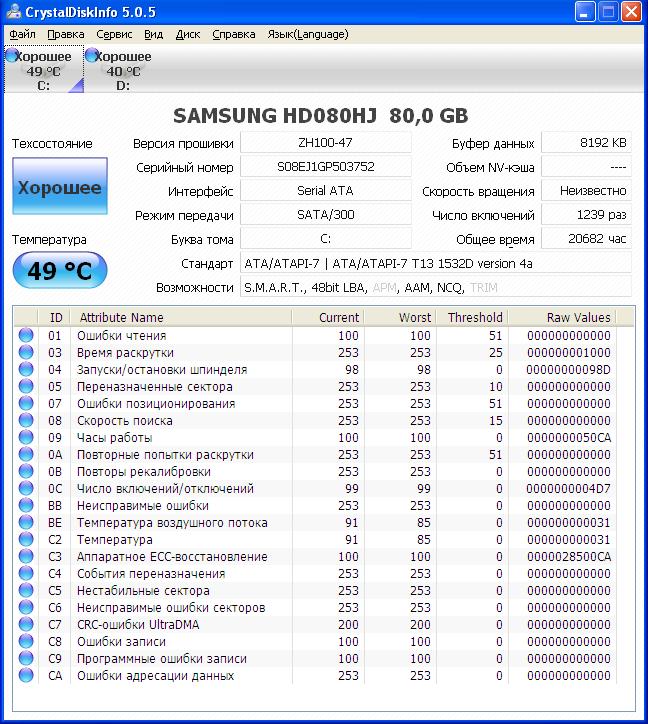The width and height of the screenshot is (648, 724).
Task: Click the drive features field with S.M.A.R.T.
Action: [x=436, y=288]
